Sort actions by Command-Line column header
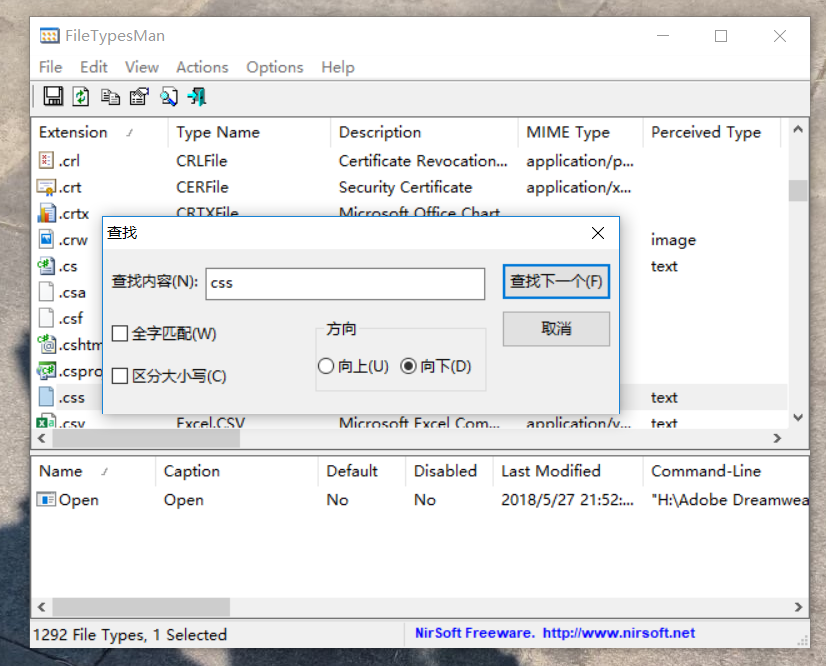This screenshot has width=826, height=666. [726, 471]
